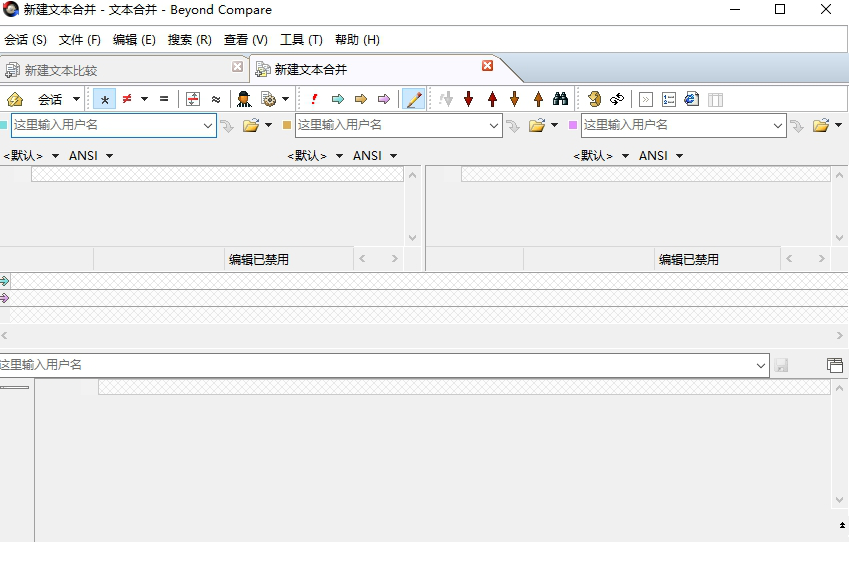This screenshot has width=849, height=563.
Task: Open the left pane <默认> format dropdown
Action: [31, 156]
